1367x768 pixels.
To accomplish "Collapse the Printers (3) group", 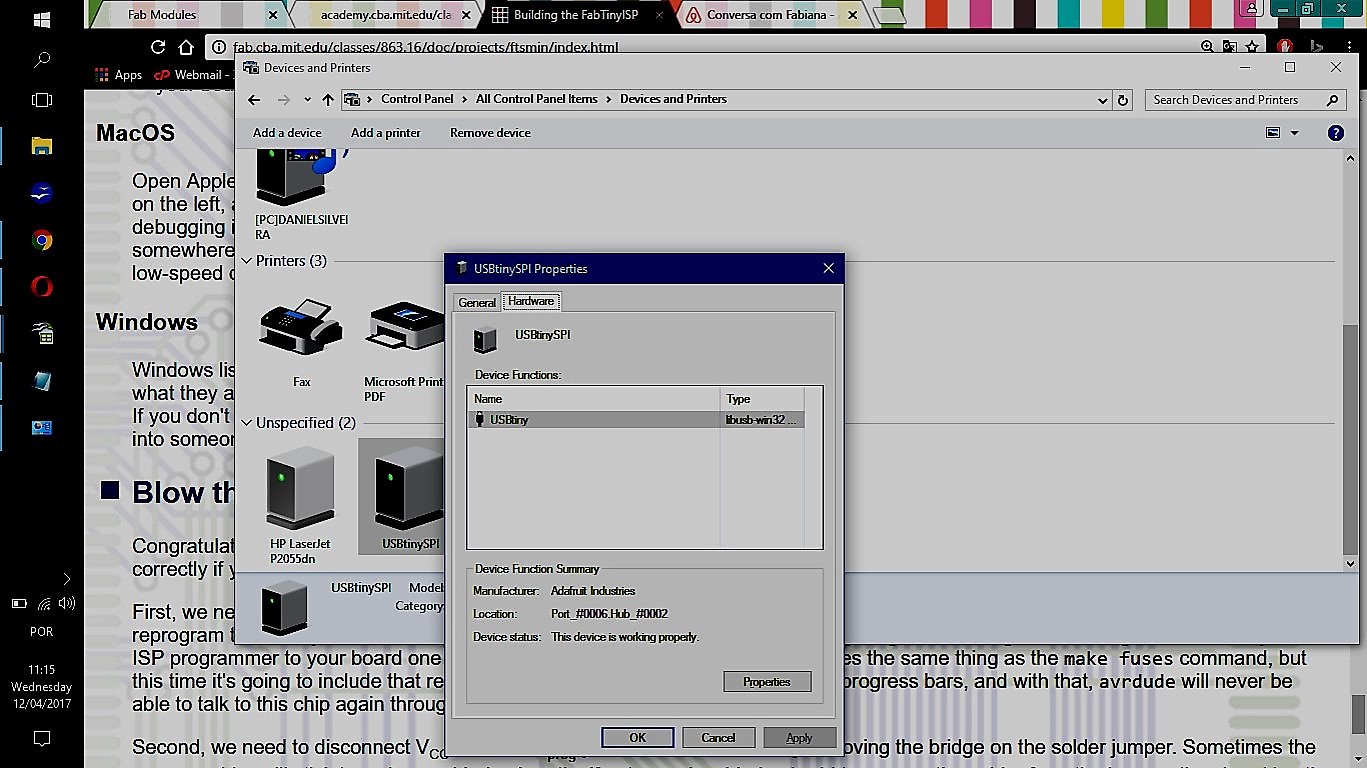I will [247, 261].
